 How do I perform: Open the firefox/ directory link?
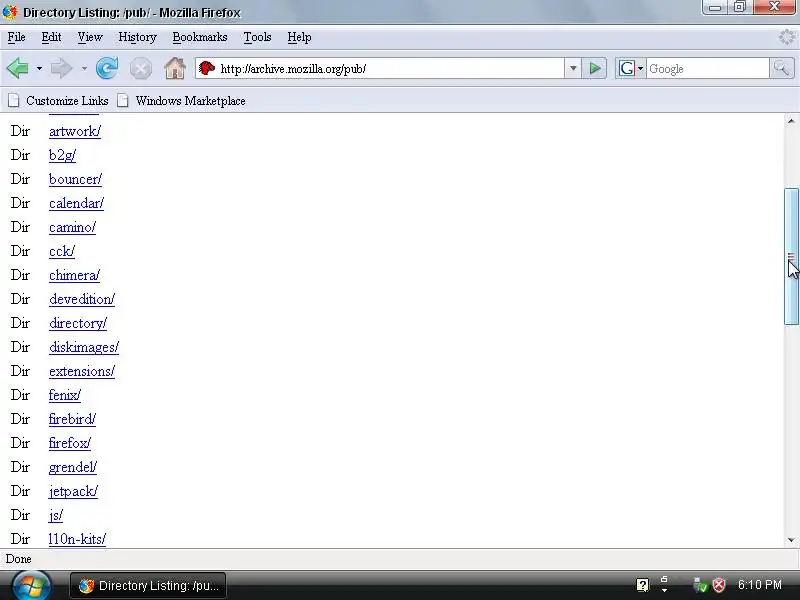70,443
